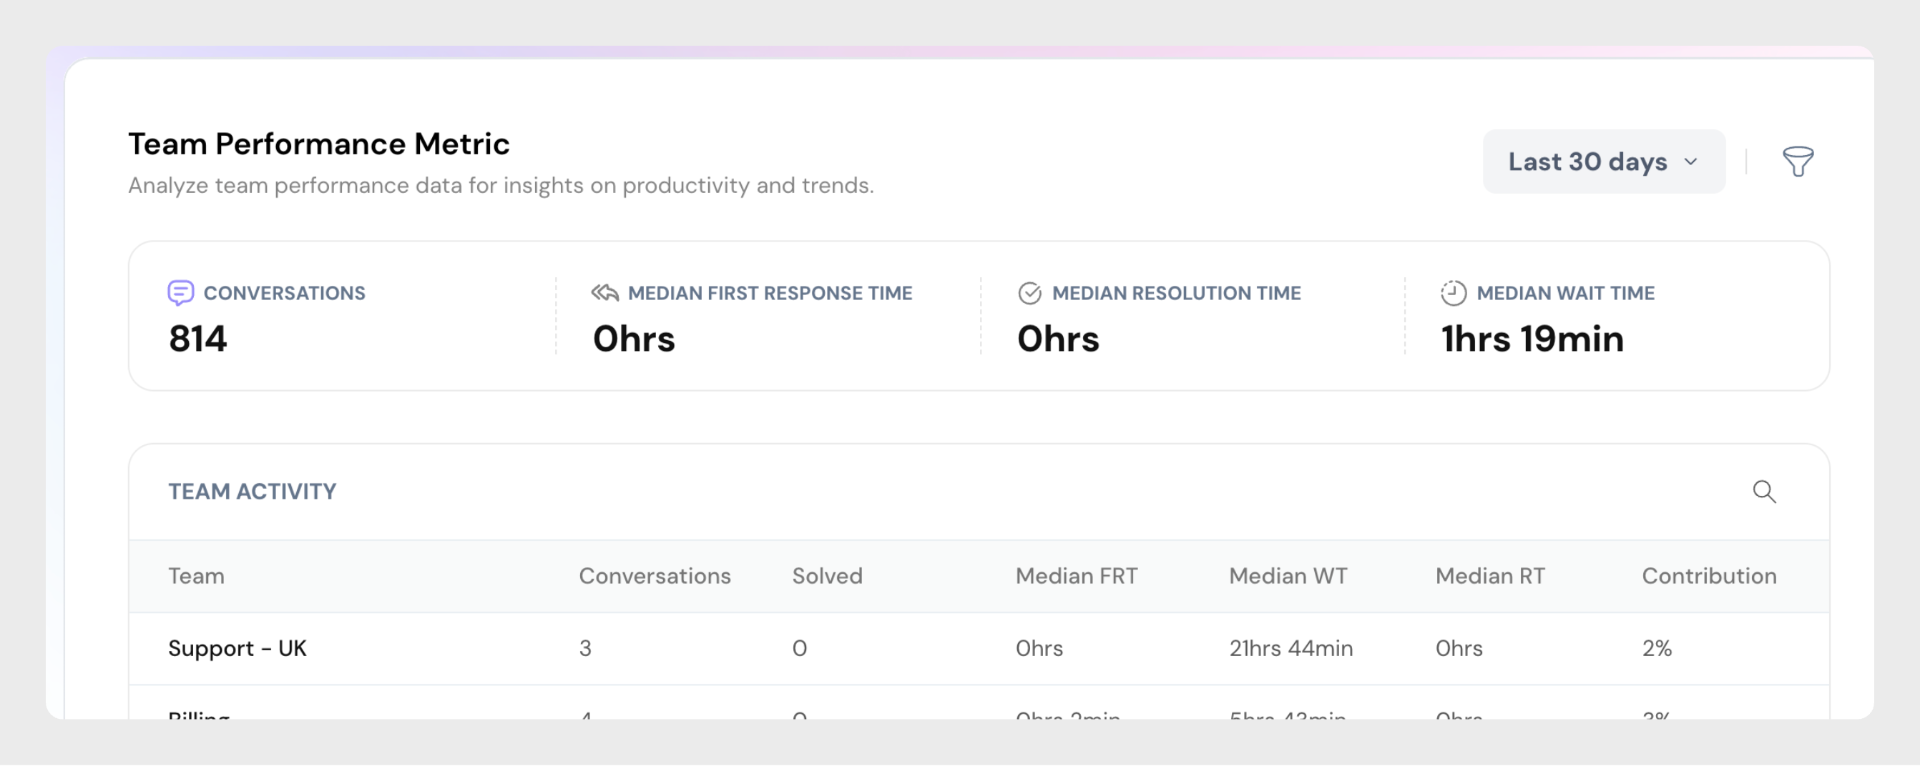Screen dimensions: 1920x766
Task: Click the Contribution column header
Action: click(1709, 576)
